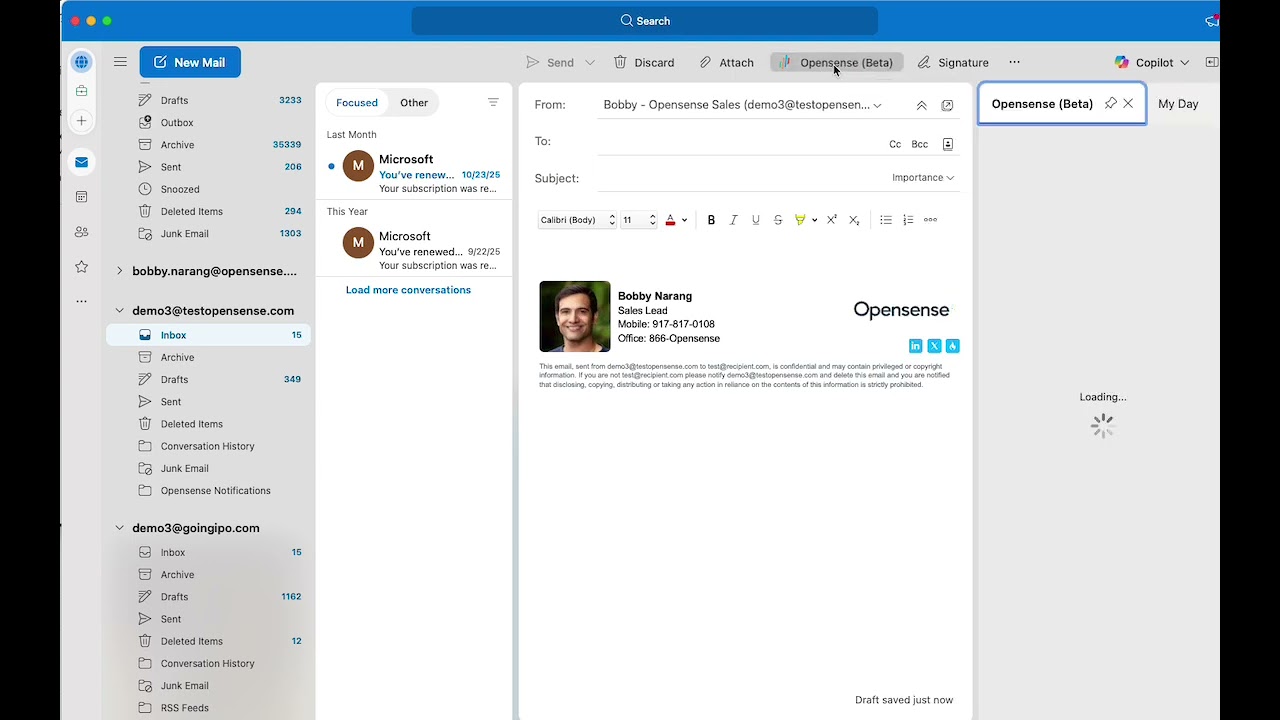This screenshot has height=720, width=1280.
Task: Open the address book contacts icon
Action: (x=948, y=144)
